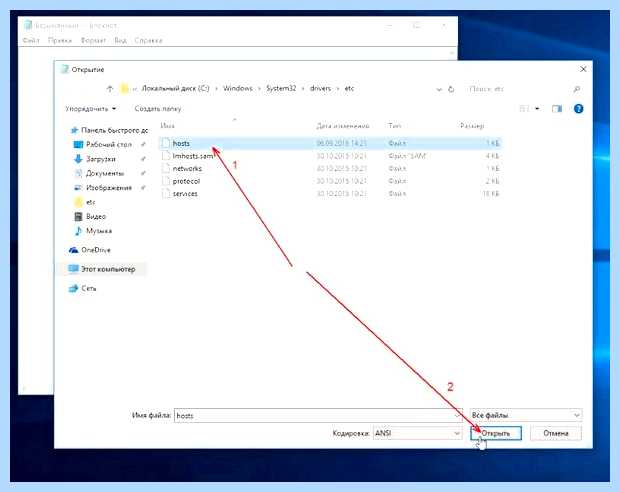Open Все файлы file type dropdown
The image size is (620, 492).
click(525, 415)
